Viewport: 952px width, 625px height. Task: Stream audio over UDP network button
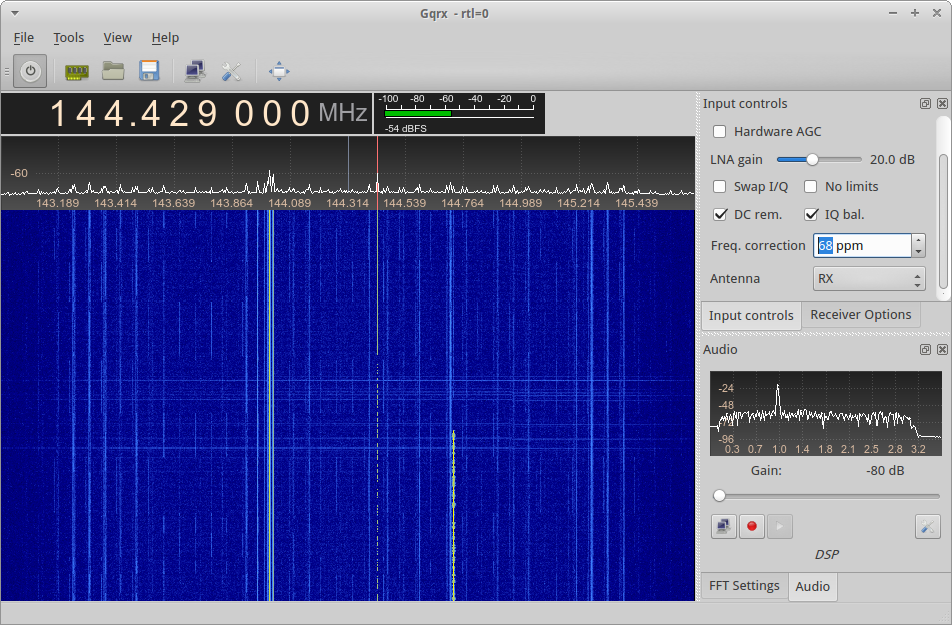click(x=724, y=526)
